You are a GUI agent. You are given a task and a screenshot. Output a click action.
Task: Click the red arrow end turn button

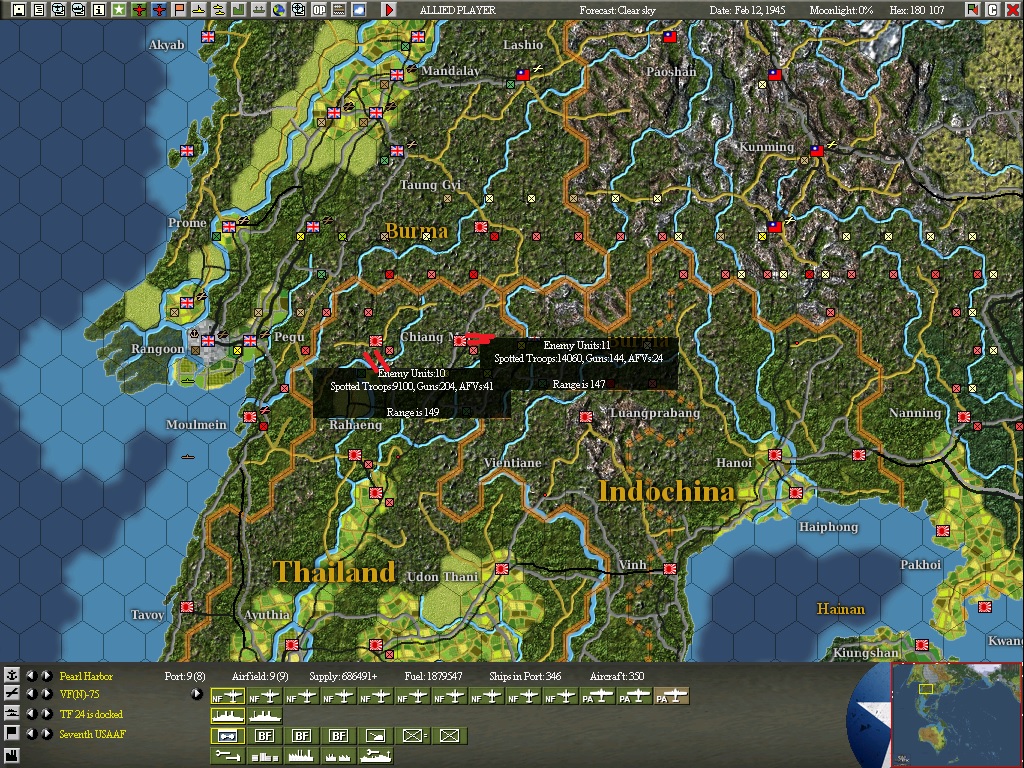pos(389,10)
